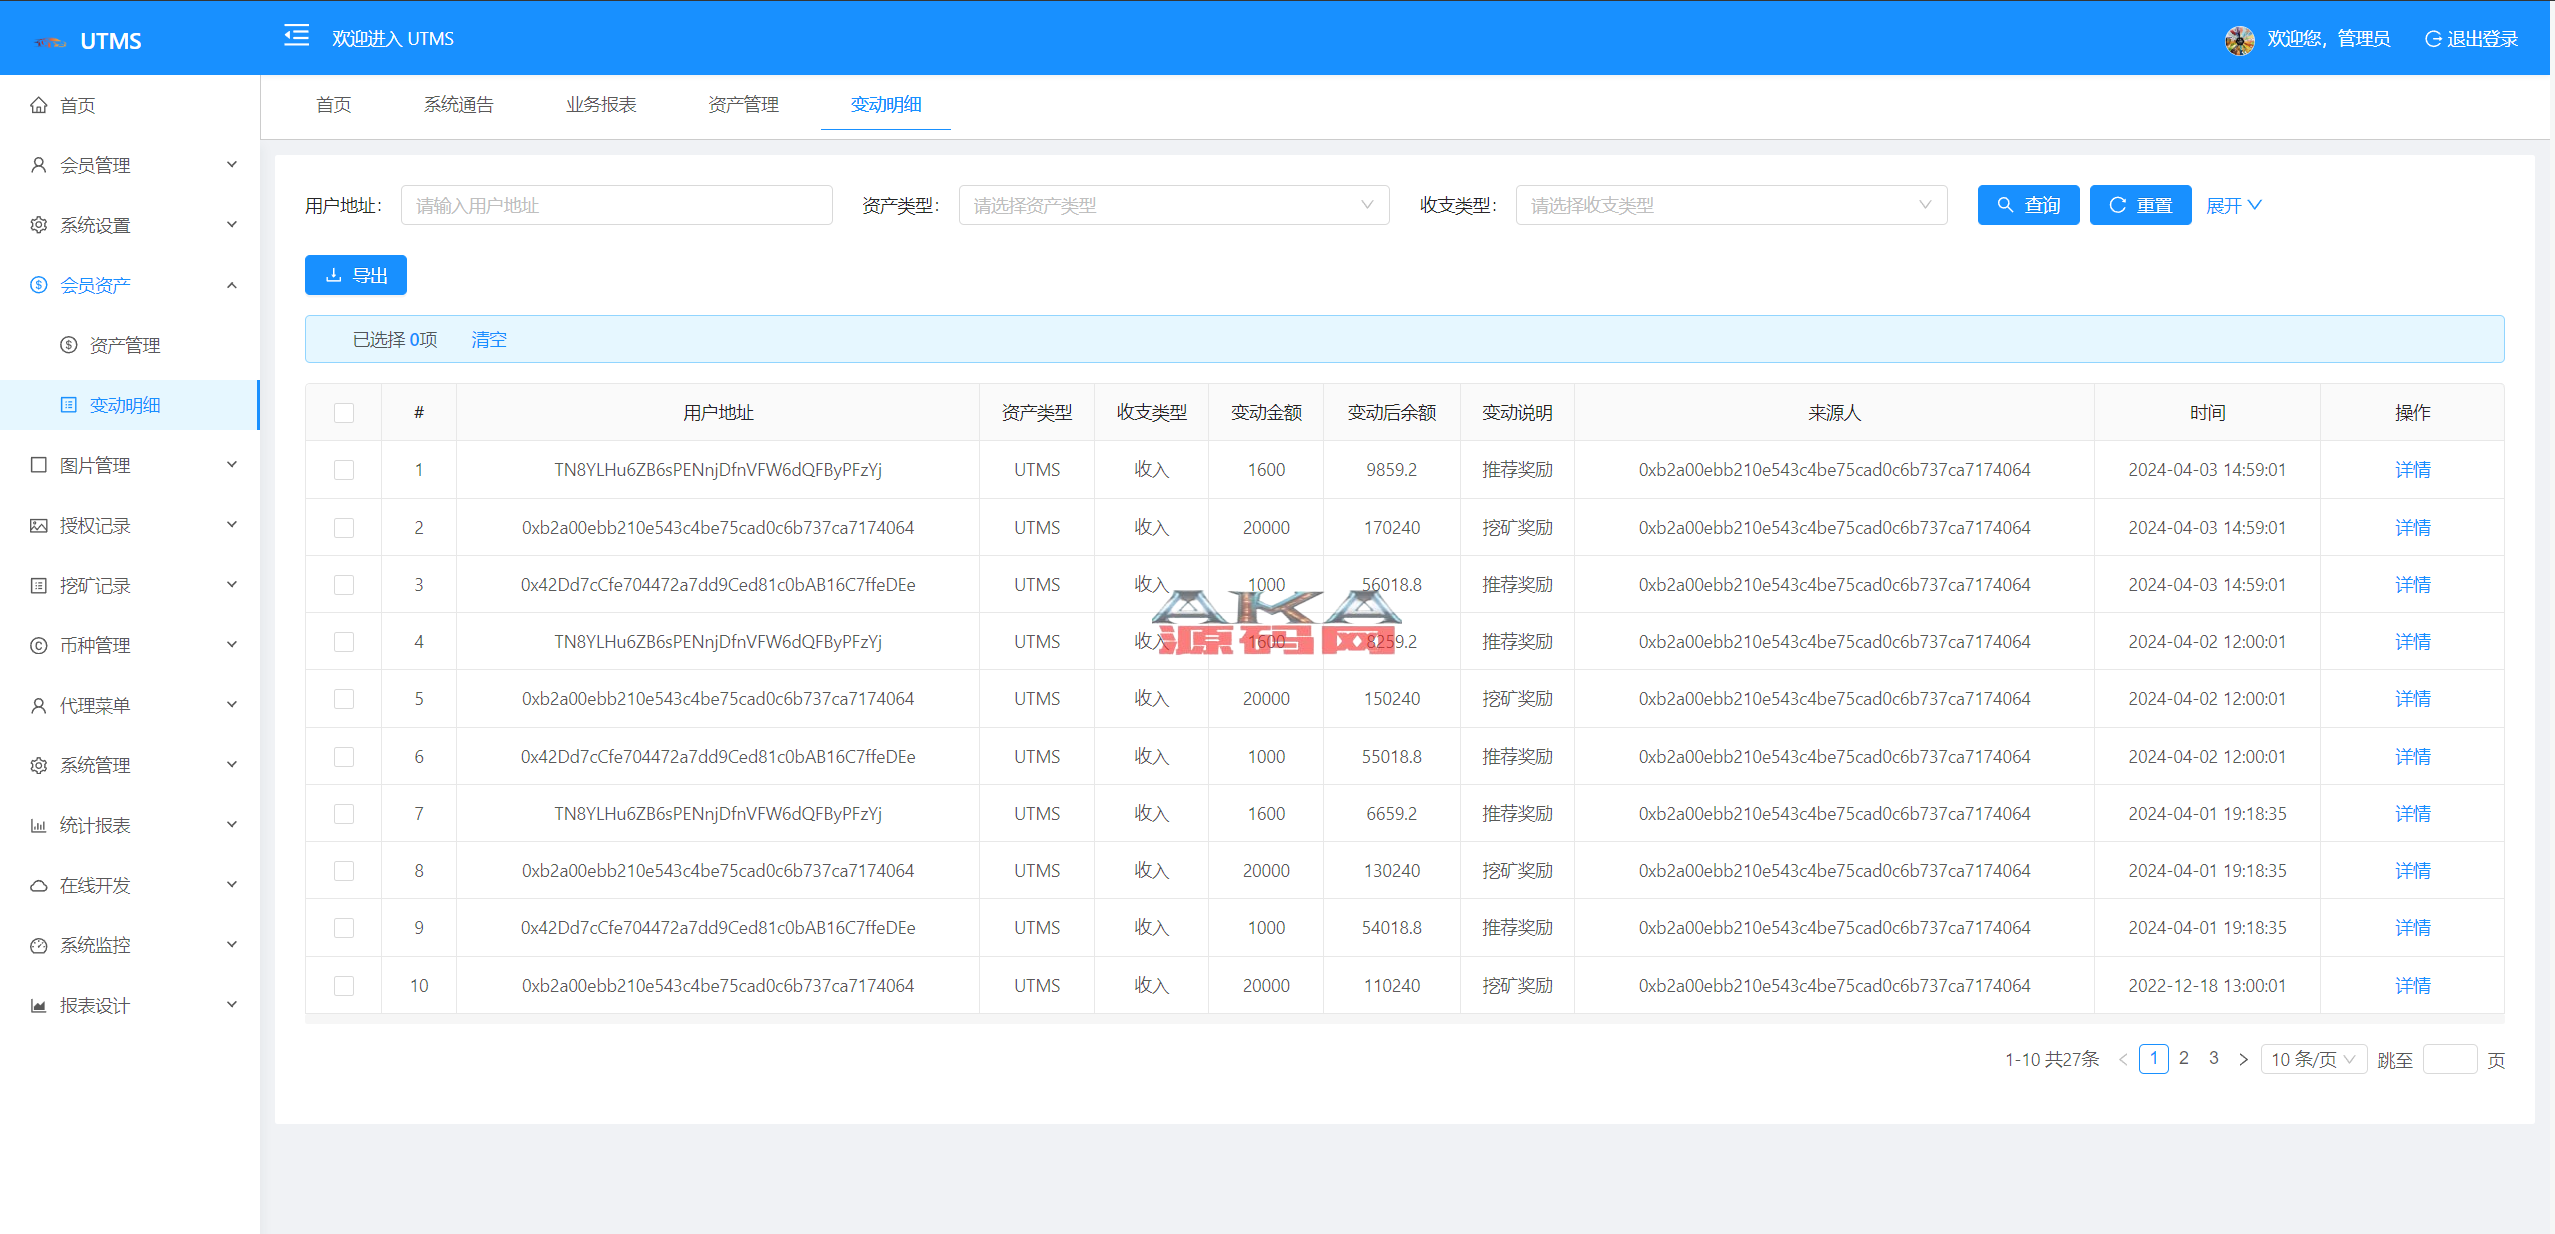Screen dimensions: 2555x1234
Task: Click the sidebar collapse menu icon
Action: coord(296,37)
